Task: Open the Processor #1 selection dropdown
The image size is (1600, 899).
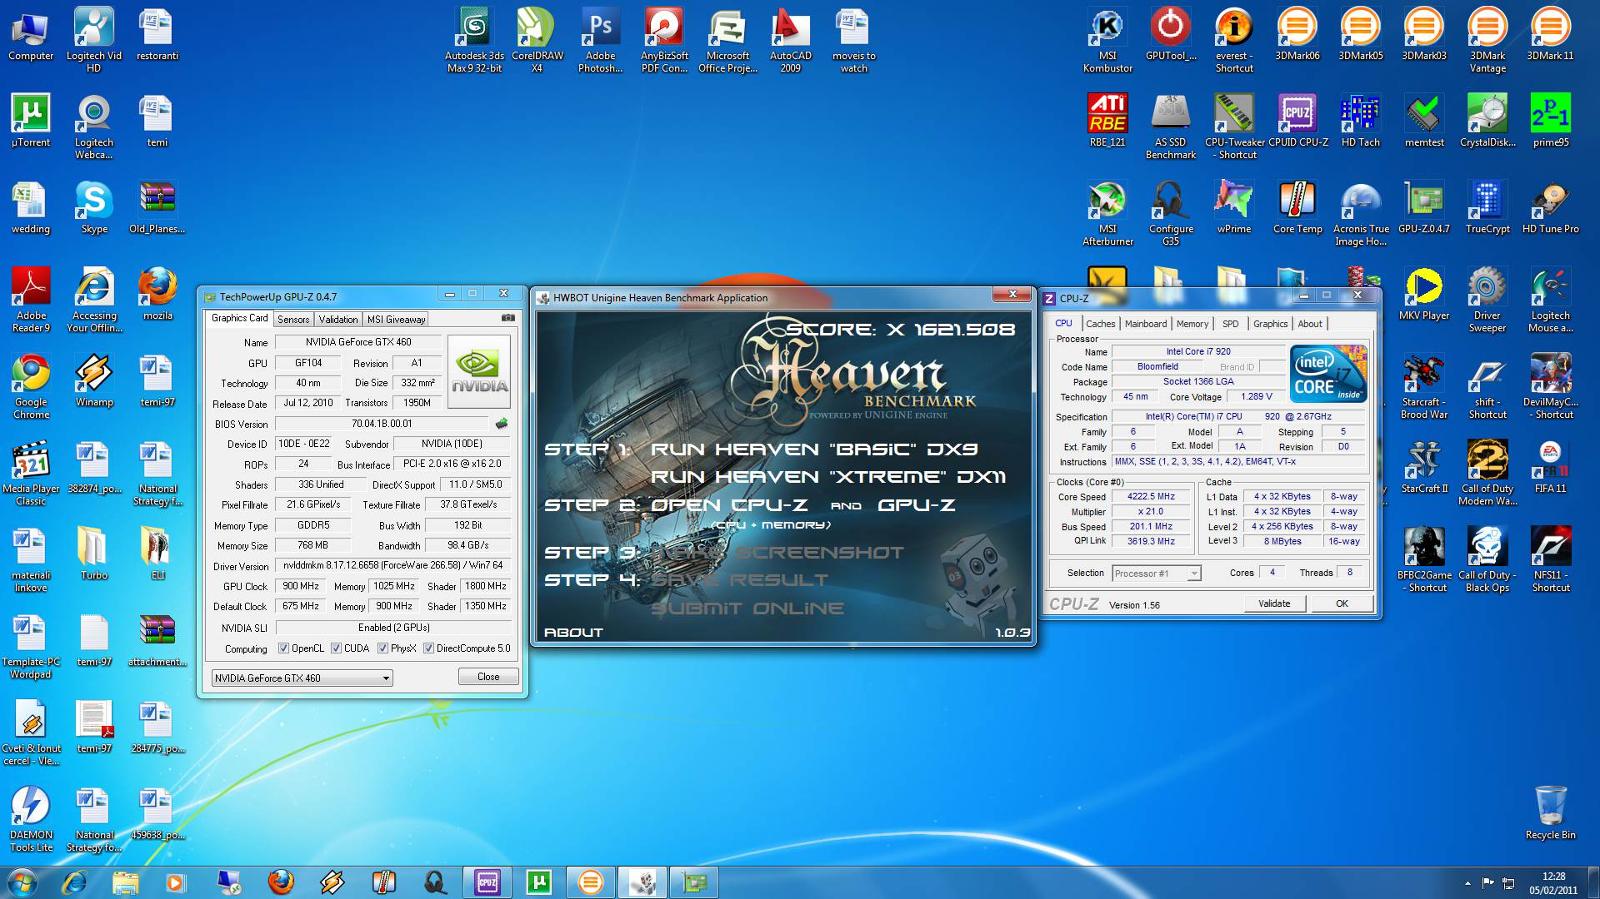Action: point(1156,573)
